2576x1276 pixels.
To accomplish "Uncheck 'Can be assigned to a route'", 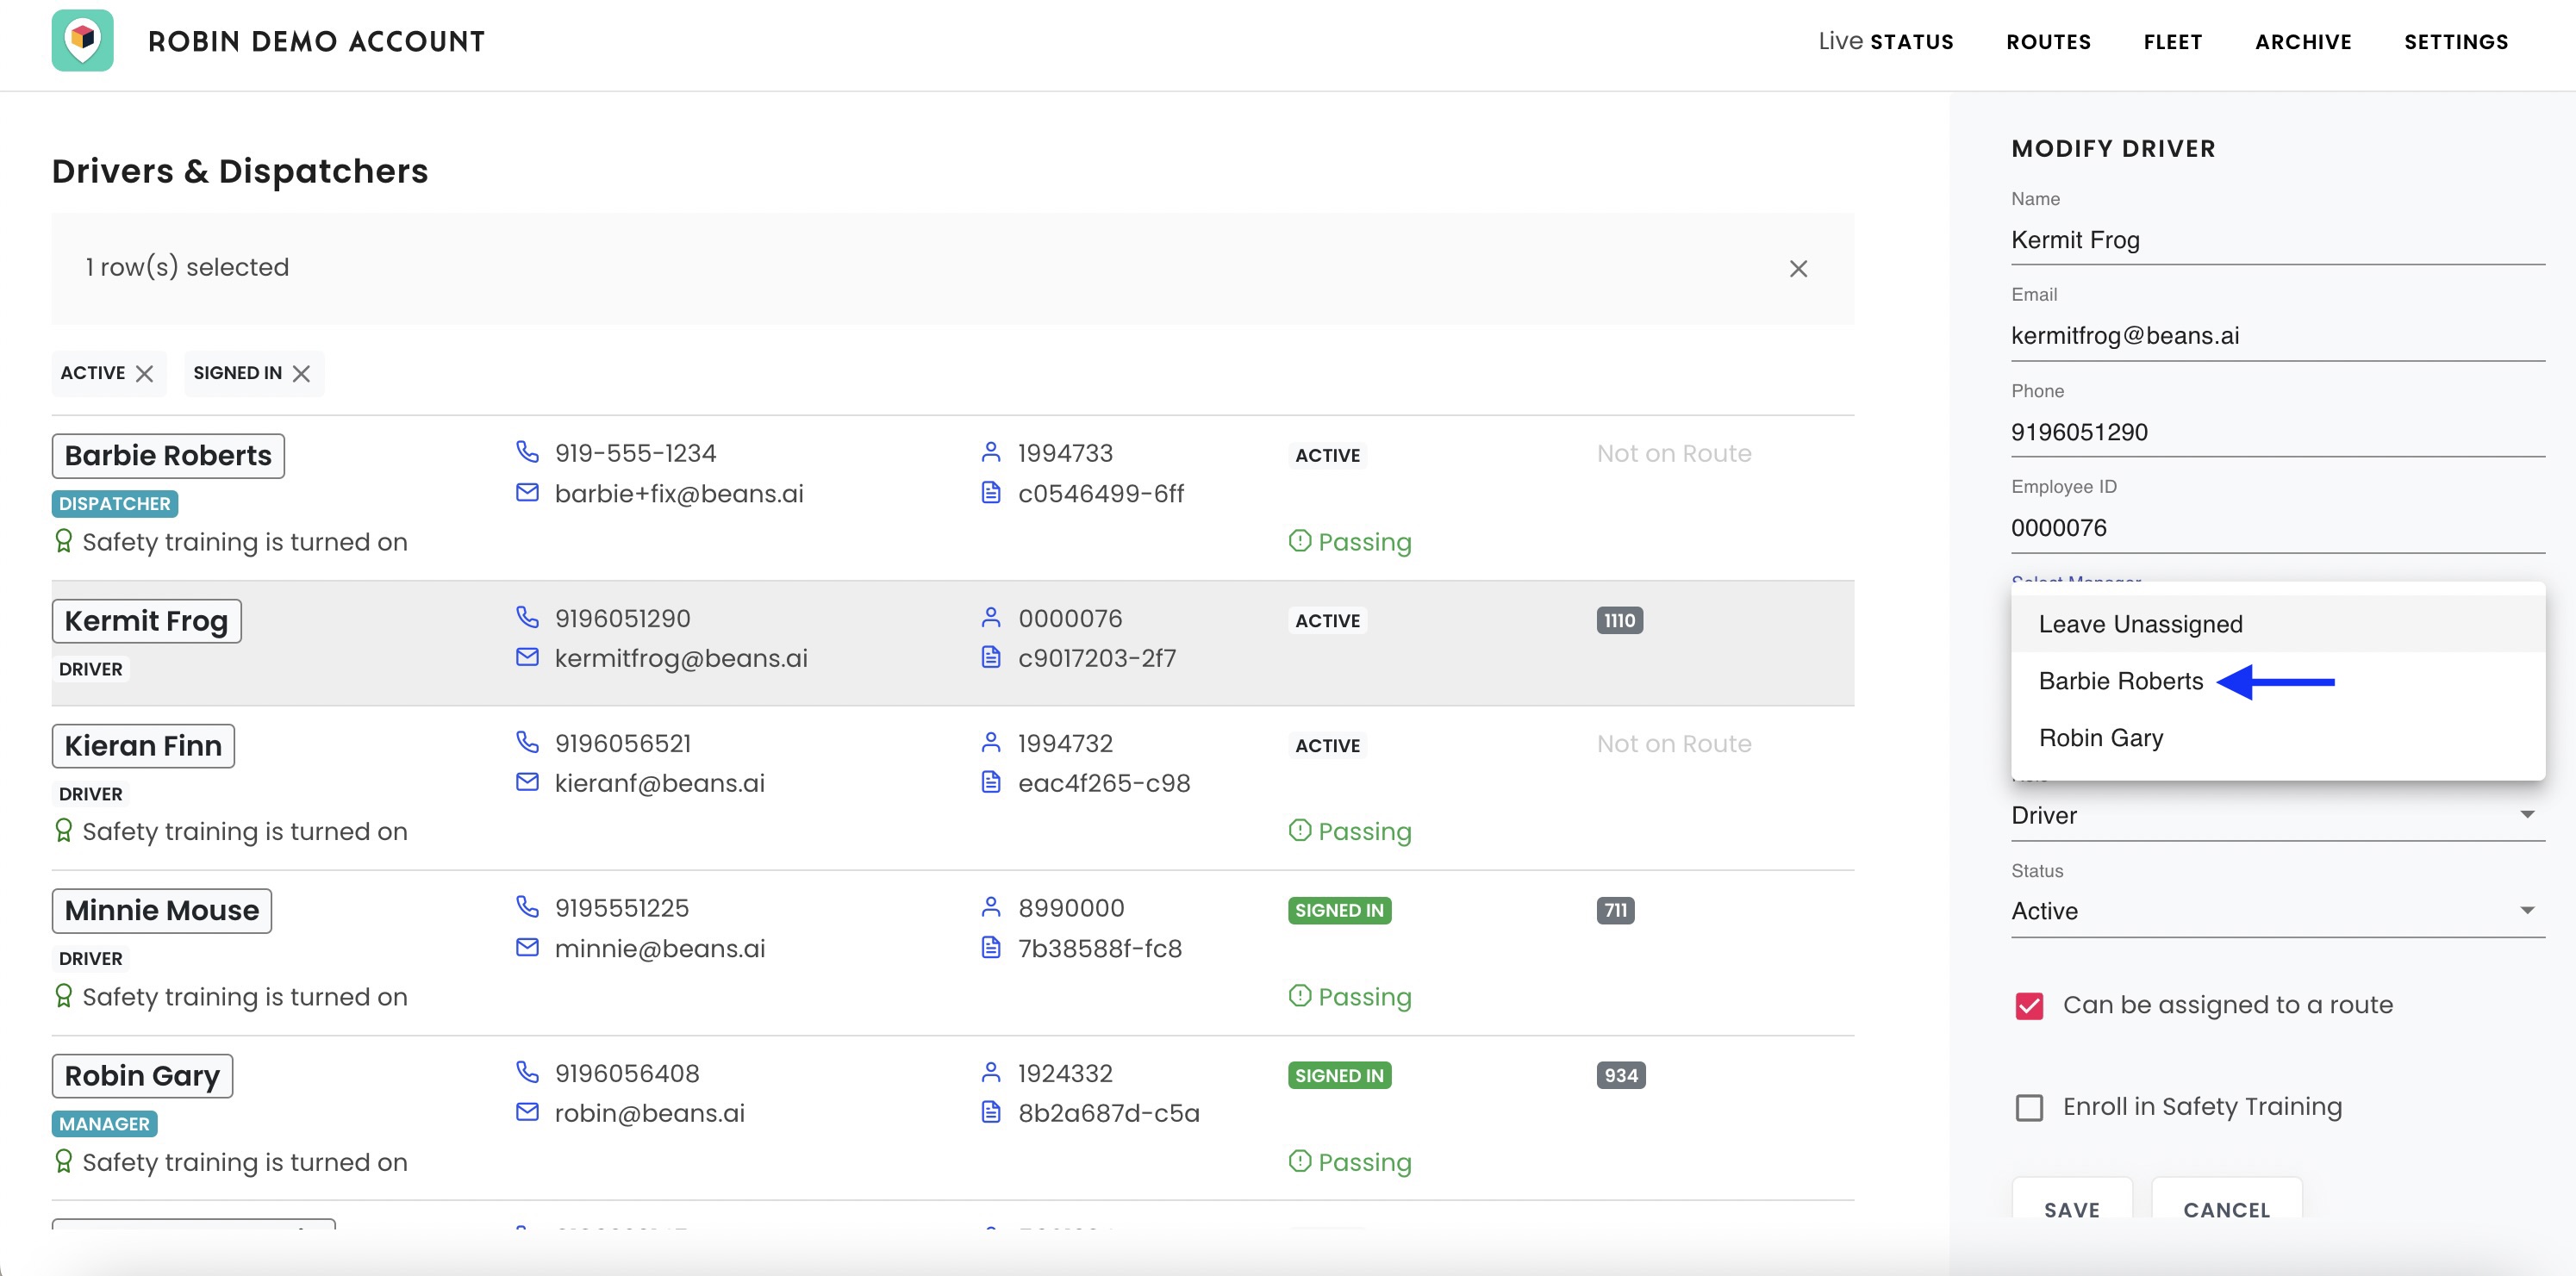I will (2029, 1005).
